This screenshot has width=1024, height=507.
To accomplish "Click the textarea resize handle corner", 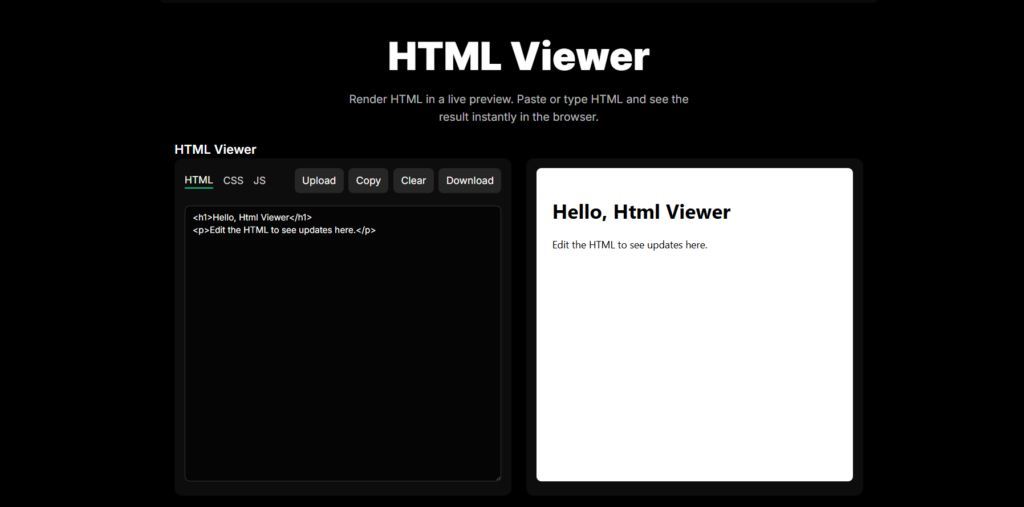I will pyautogui.click(x=497, y=478).
